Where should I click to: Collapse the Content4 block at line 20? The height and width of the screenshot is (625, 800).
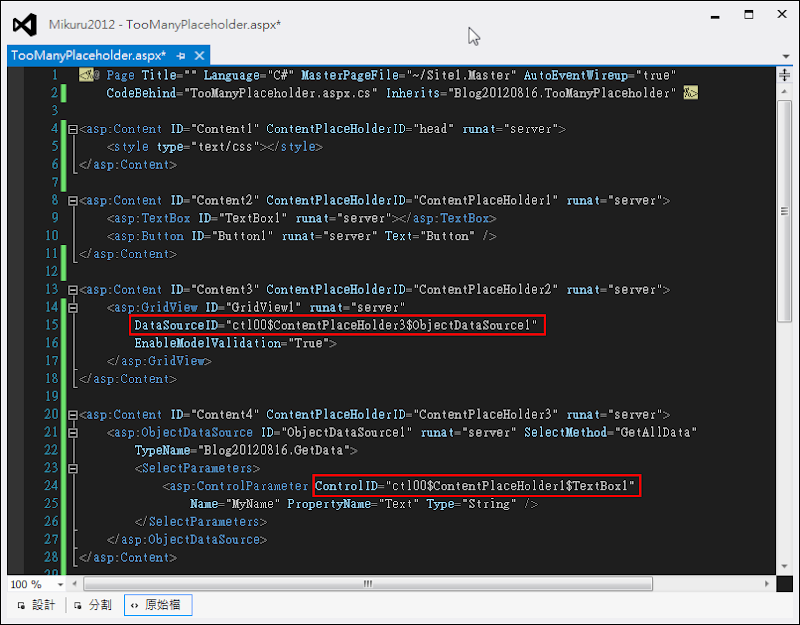tap(72, 415)
